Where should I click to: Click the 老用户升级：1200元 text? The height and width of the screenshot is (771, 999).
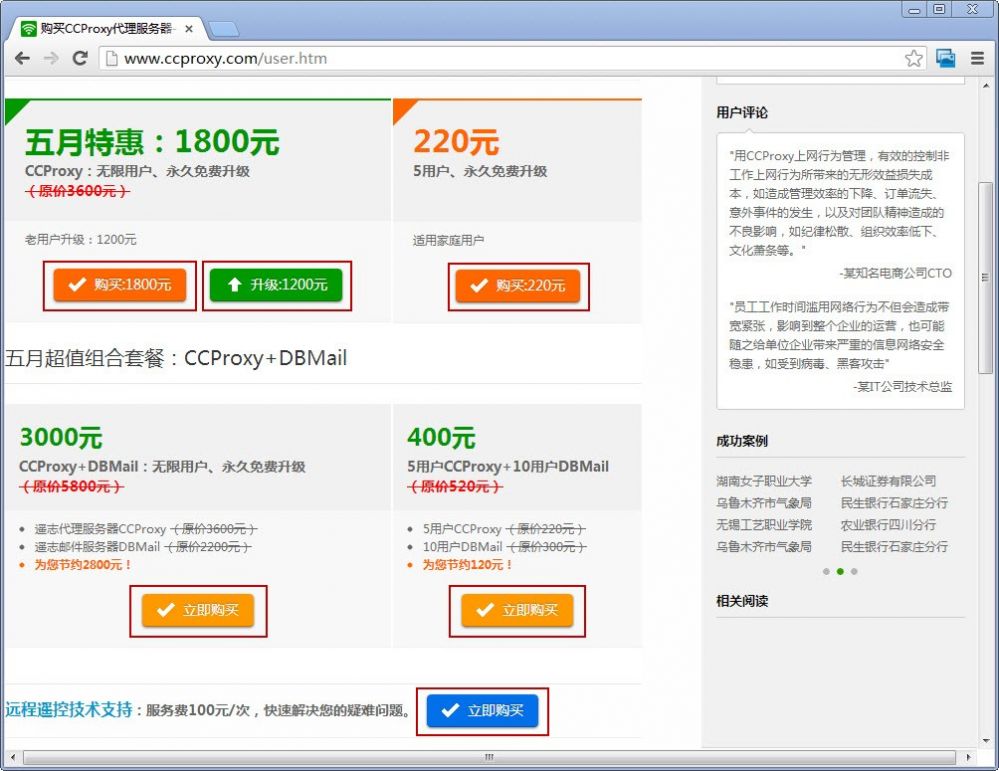pyautogui.click(x=80, y=240)
